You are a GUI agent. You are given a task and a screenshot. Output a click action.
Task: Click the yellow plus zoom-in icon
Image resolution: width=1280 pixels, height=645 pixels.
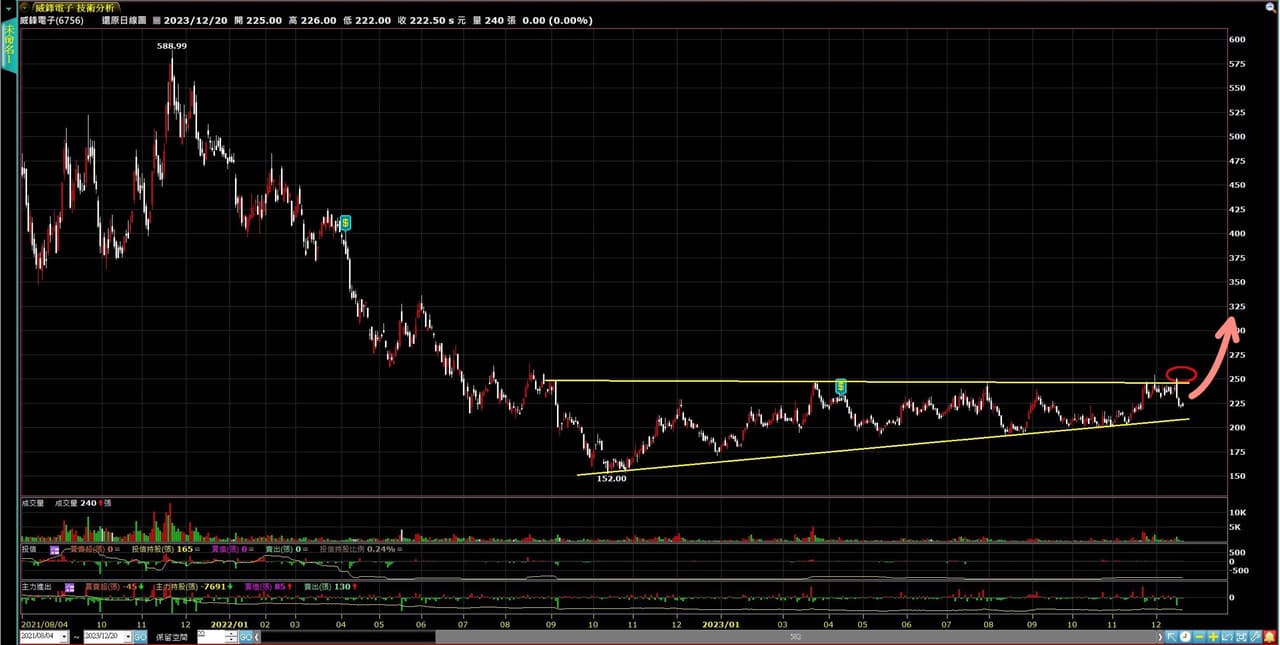pyautogui.click(x=1213, y=636)
